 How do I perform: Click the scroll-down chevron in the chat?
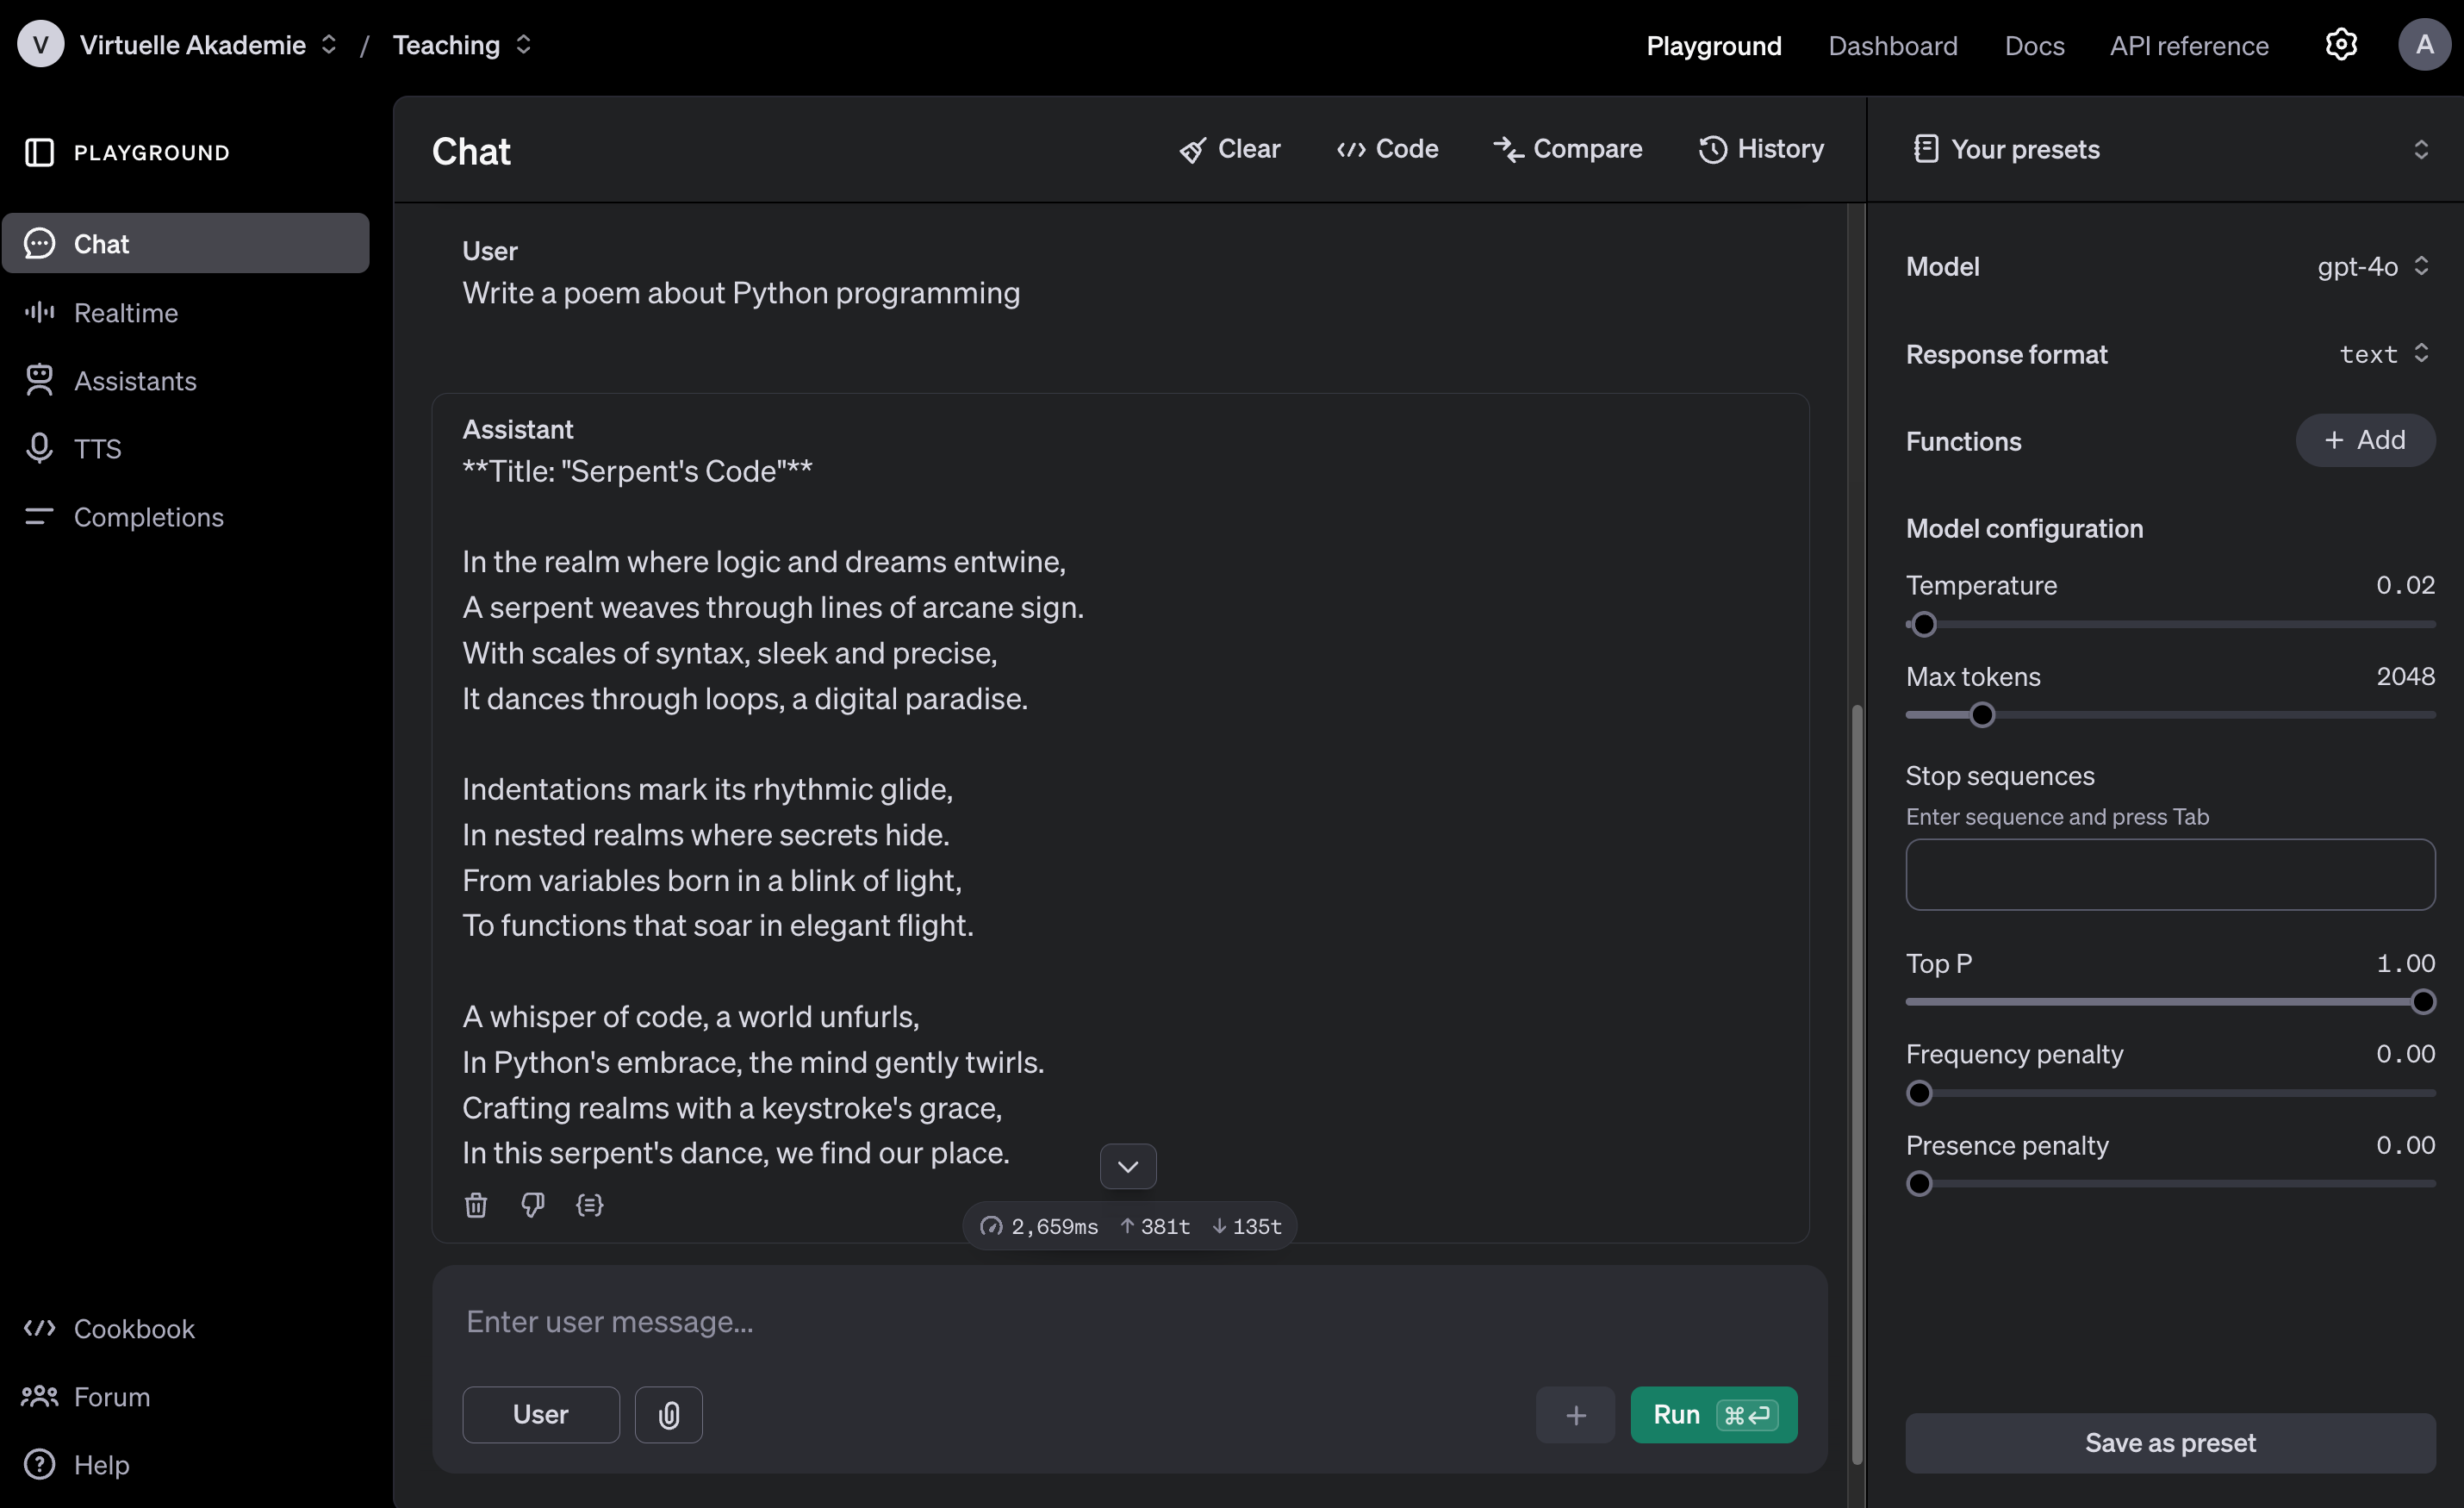[1128, 1167]
